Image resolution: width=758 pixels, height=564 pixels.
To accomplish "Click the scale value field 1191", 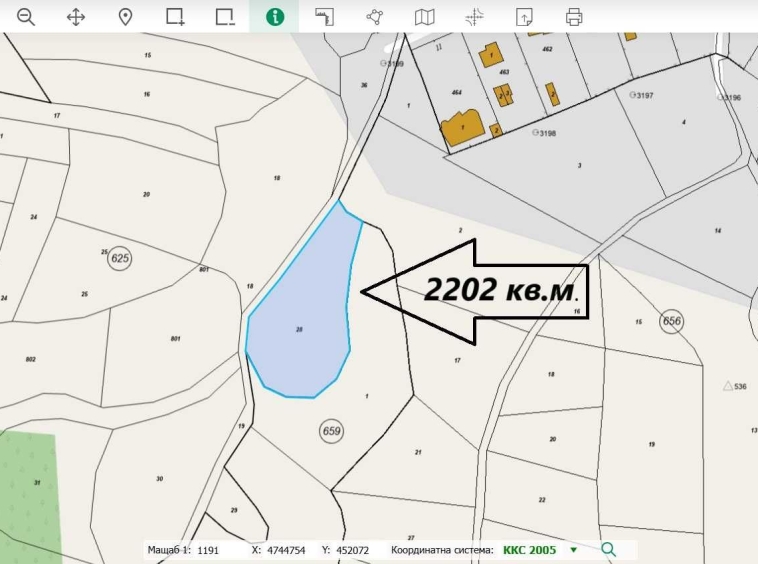I will (x=208, y=550).
